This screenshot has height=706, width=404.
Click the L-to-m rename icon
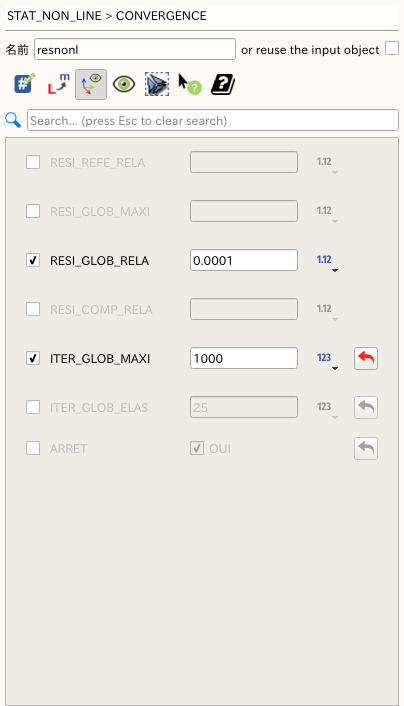(x=59, y=84)
